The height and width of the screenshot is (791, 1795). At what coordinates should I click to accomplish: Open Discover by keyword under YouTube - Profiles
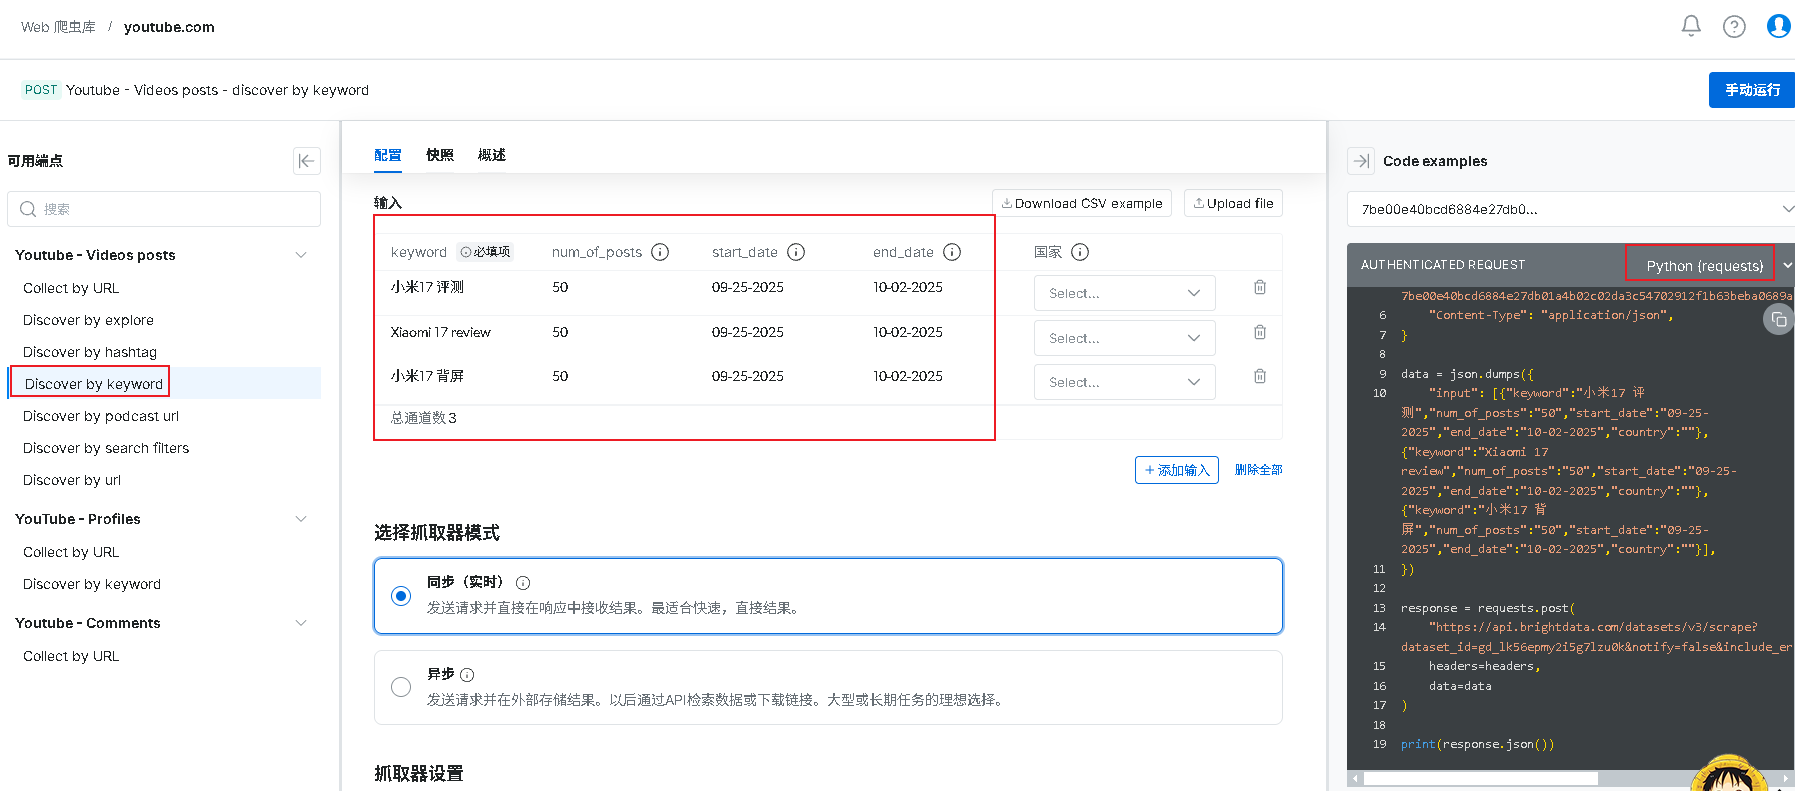point(92,584)
